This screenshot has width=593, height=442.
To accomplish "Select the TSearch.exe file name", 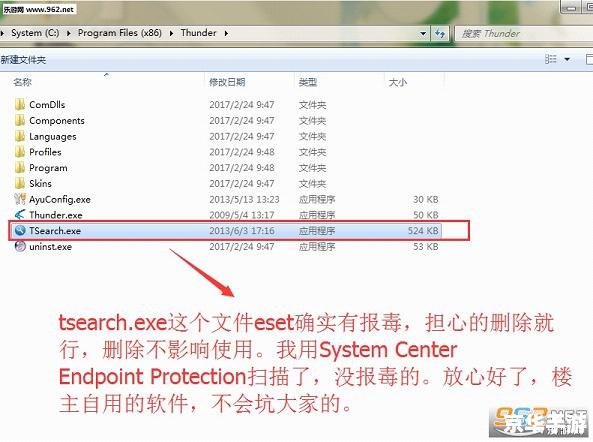I will click(55, 231).
